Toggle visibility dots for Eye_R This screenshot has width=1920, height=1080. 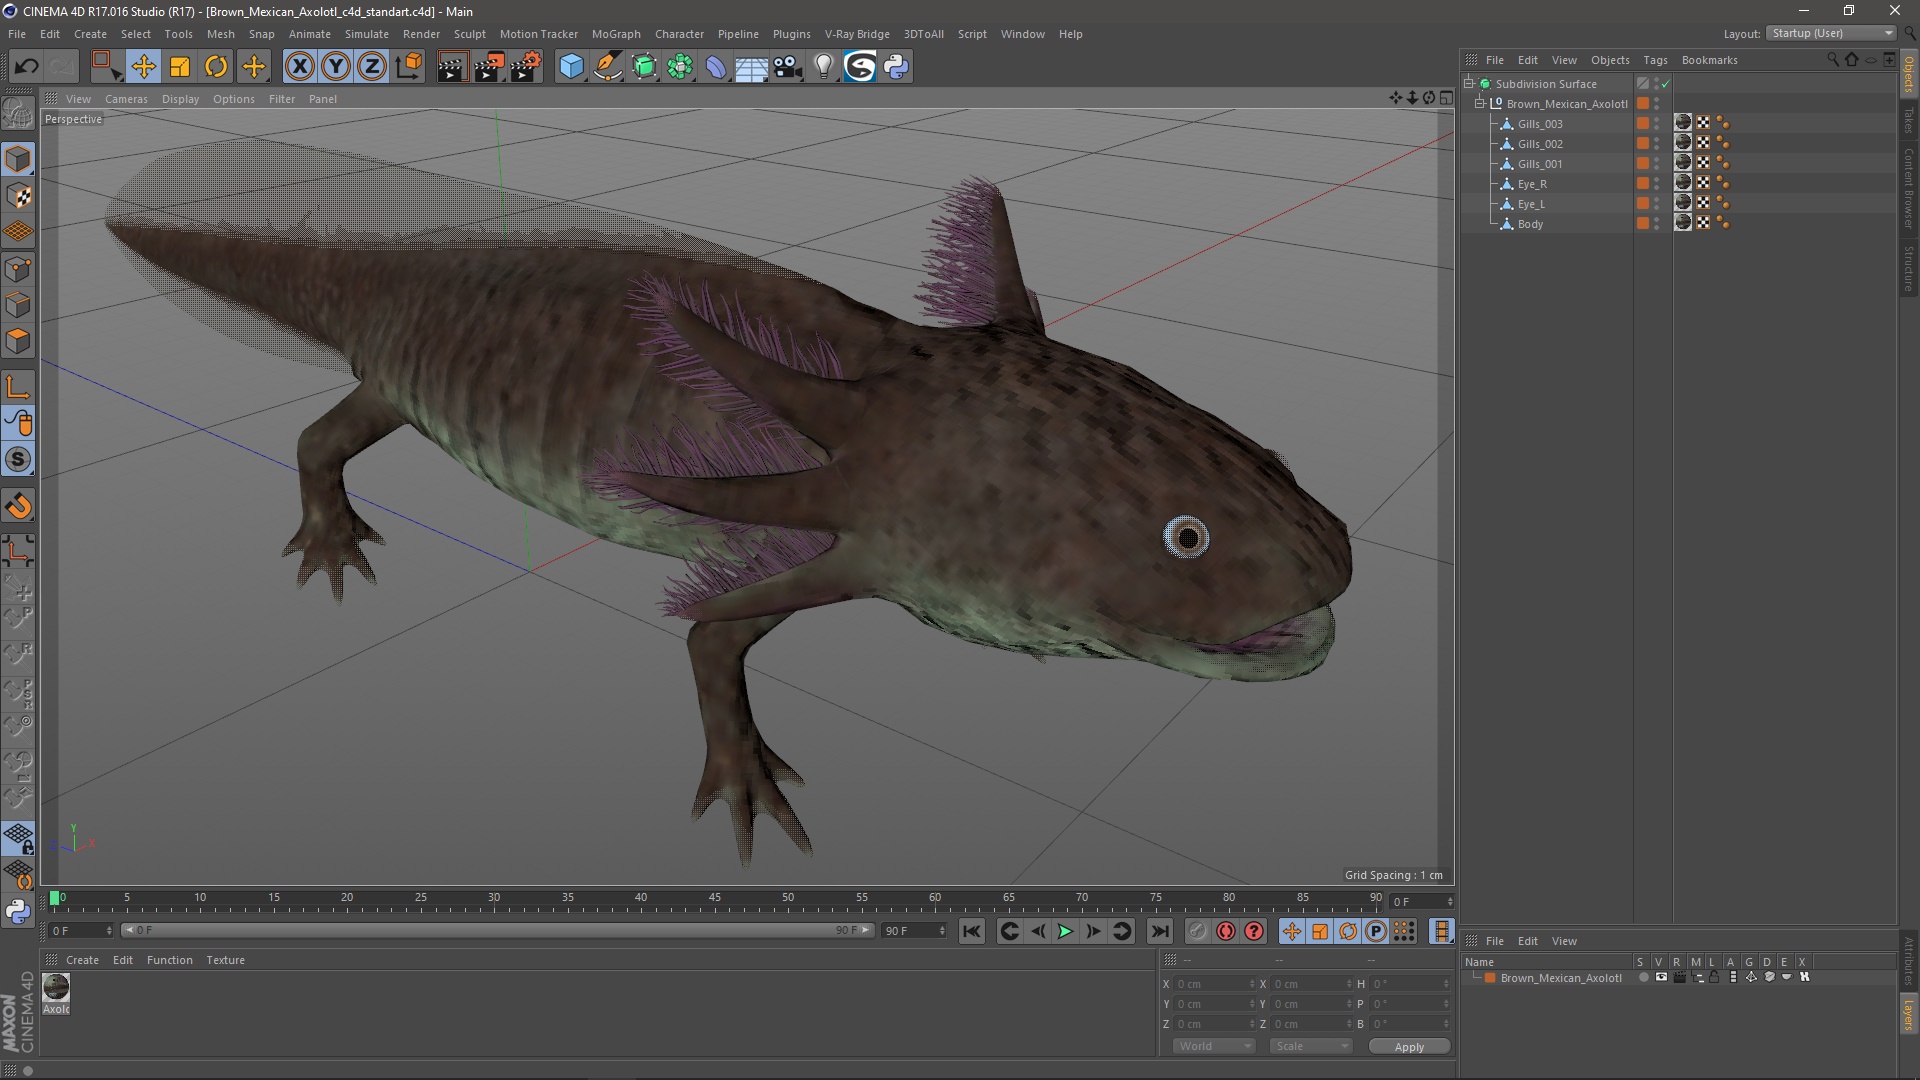pyautogui.click(x=1657, y=184)
